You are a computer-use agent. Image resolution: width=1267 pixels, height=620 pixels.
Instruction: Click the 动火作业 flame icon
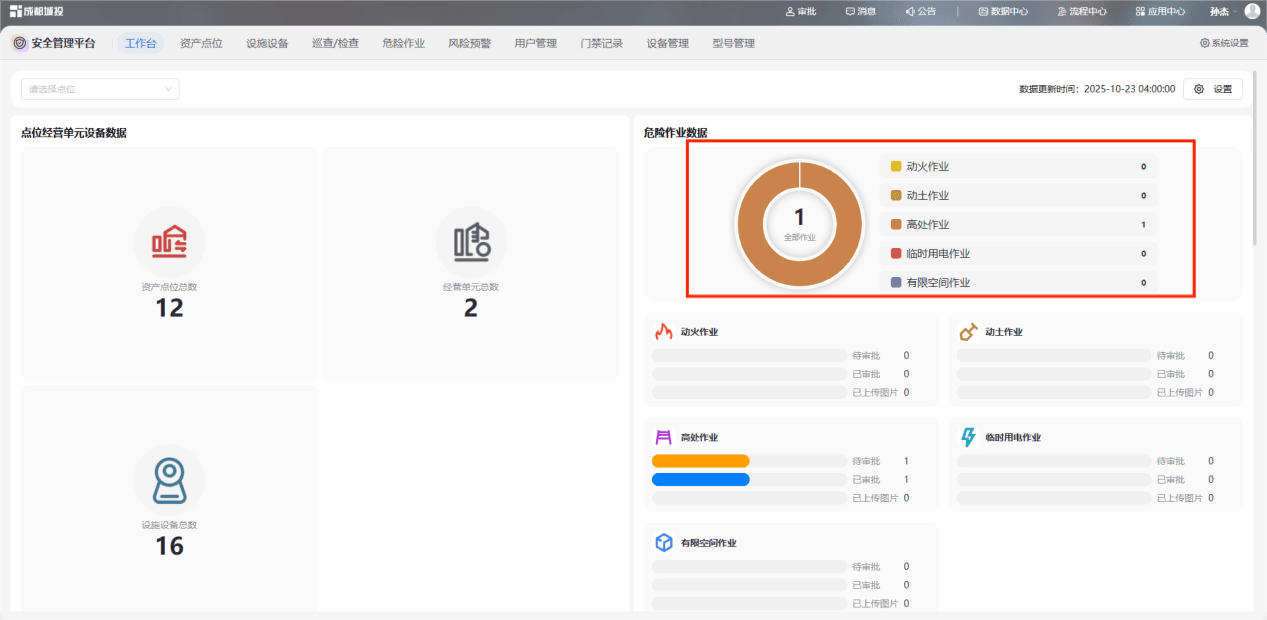click(x=663, y=332)
